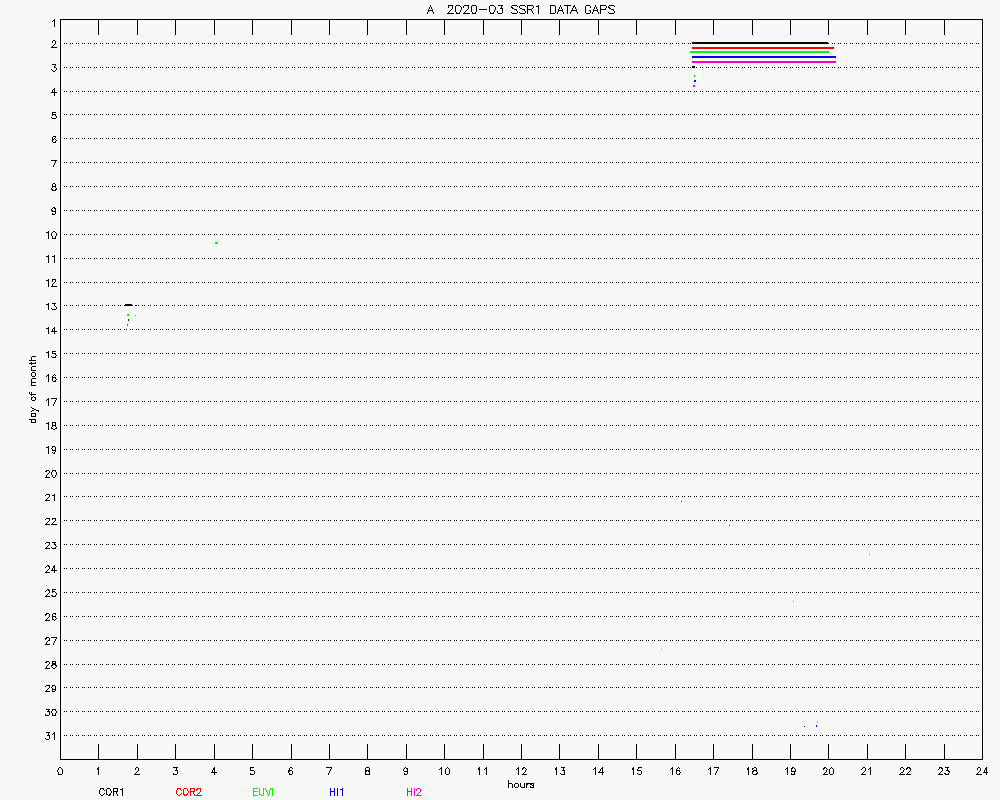Click the day 1 label on y-axis
This screenshot has width=1000, height=800.
51,20
